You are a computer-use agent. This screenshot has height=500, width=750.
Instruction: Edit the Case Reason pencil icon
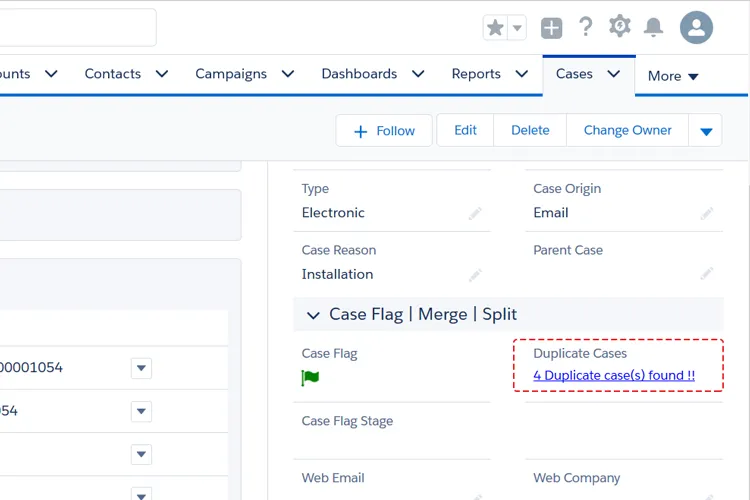click(x=474, y=274)
